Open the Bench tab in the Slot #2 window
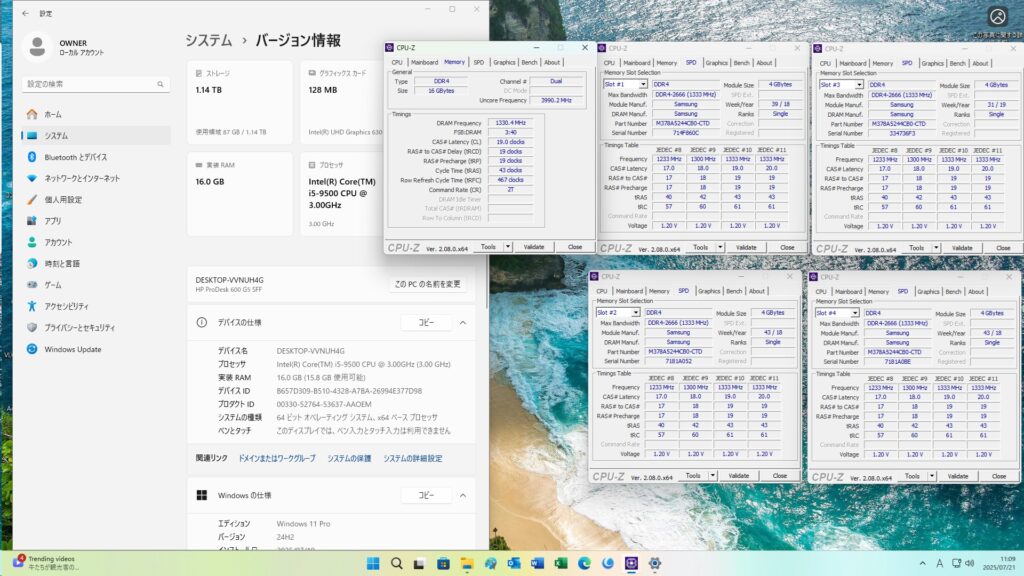 point(734,291)
